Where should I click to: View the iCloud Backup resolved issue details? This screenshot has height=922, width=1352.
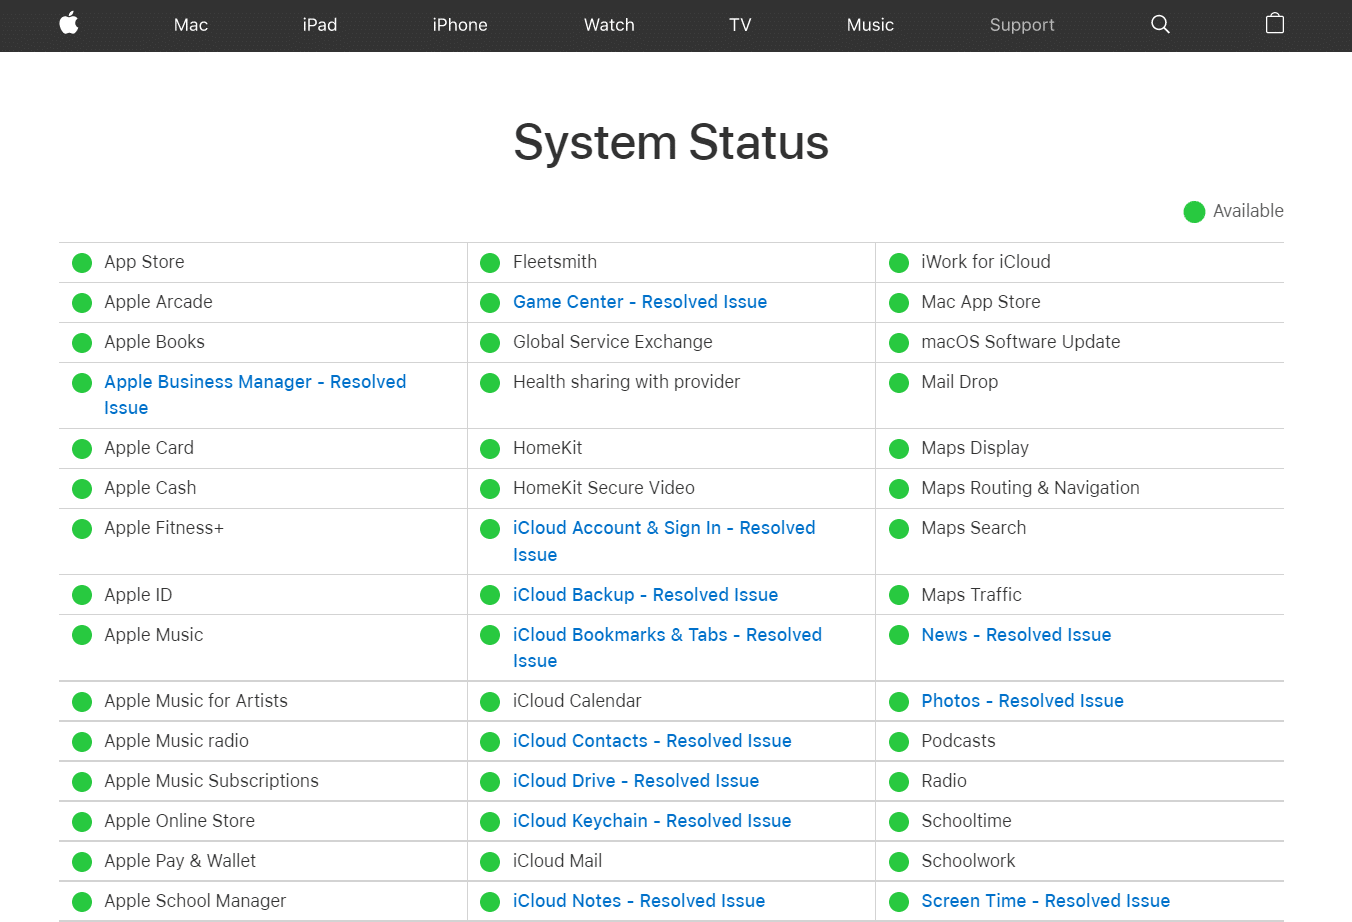tap(645, 594)
